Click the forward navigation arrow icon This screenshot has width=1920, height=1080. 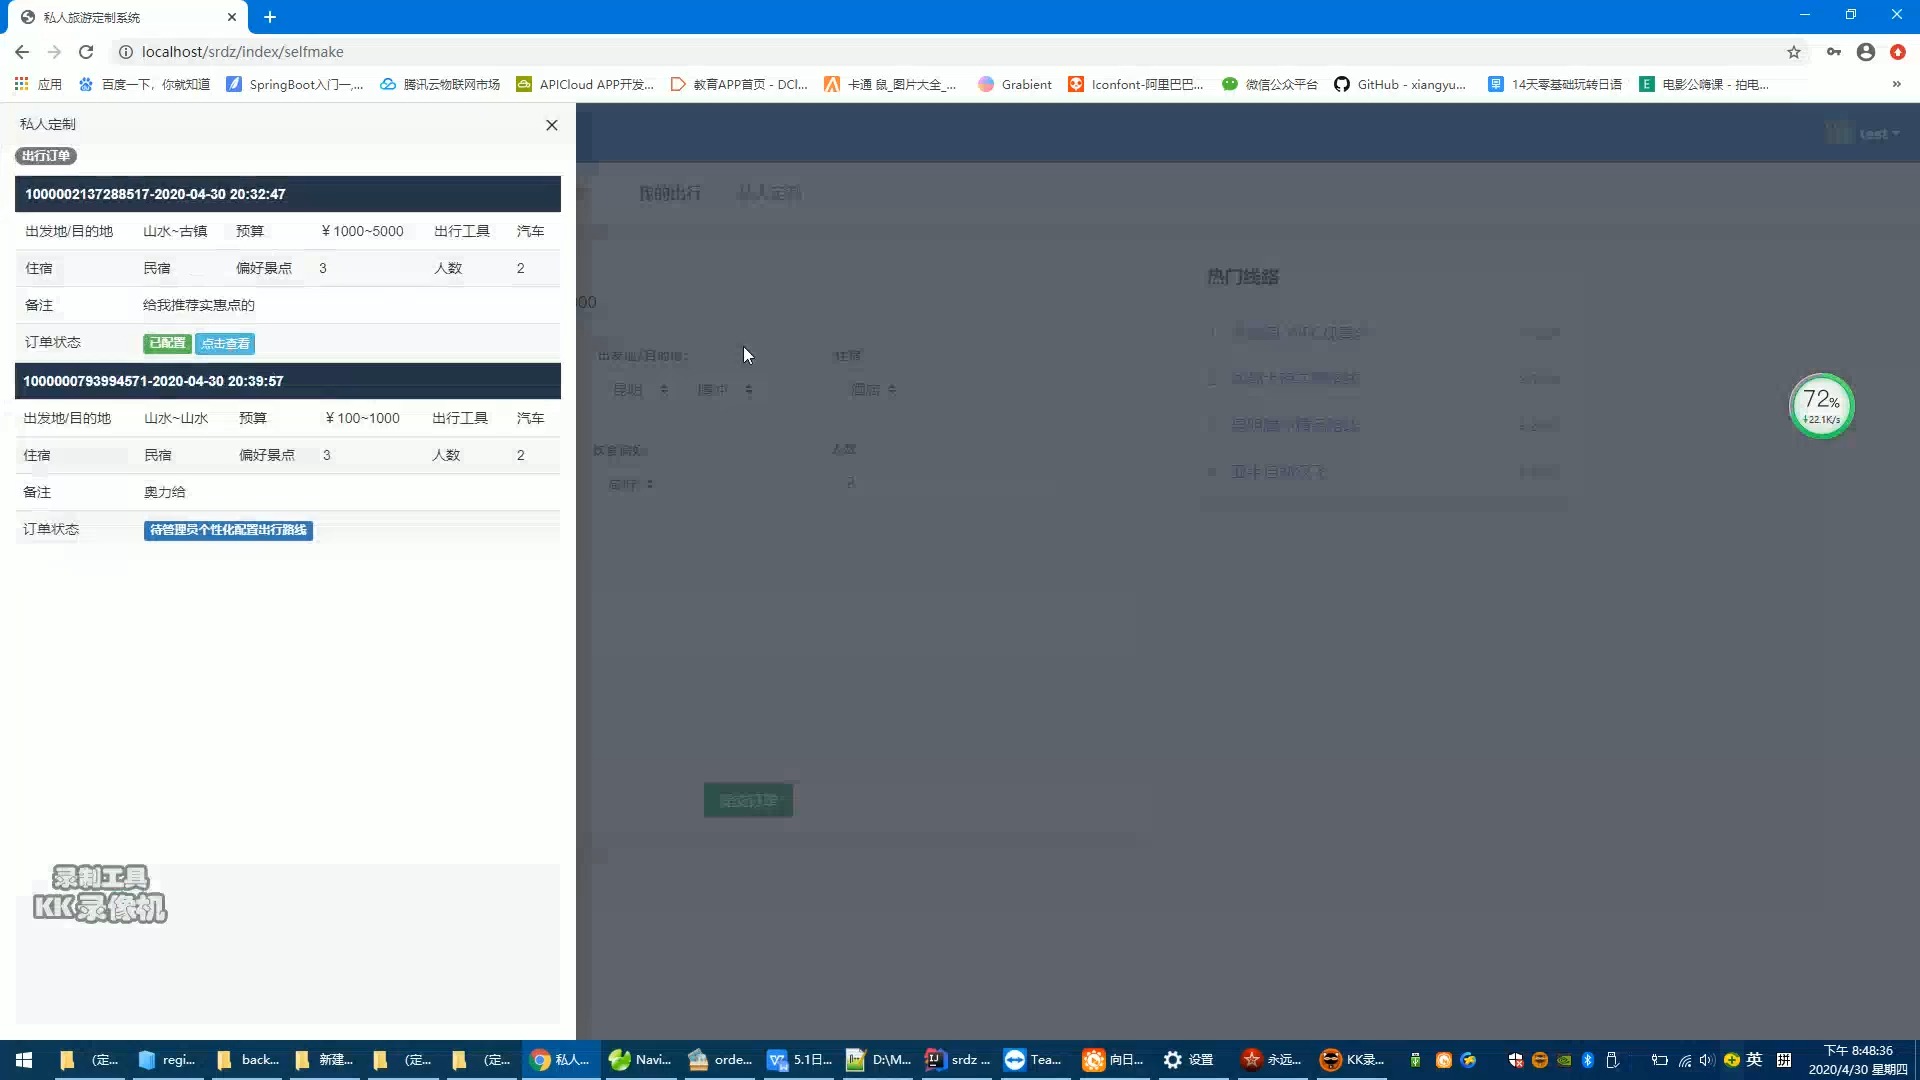coord(53,51)
